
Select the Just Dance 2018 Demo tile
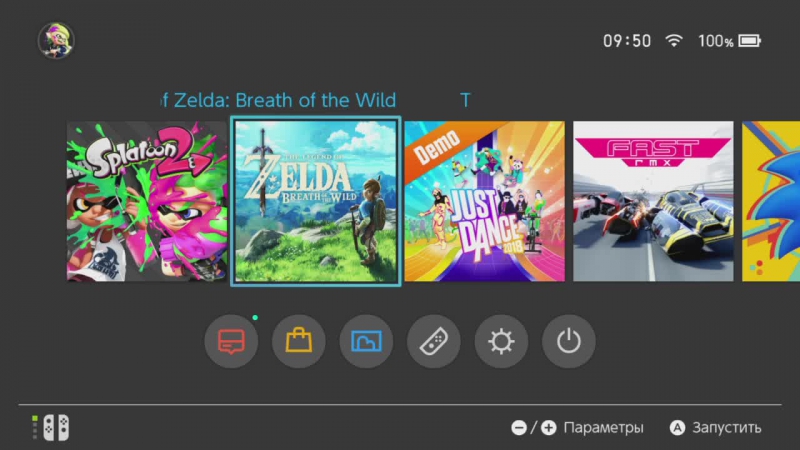point(485,201)
